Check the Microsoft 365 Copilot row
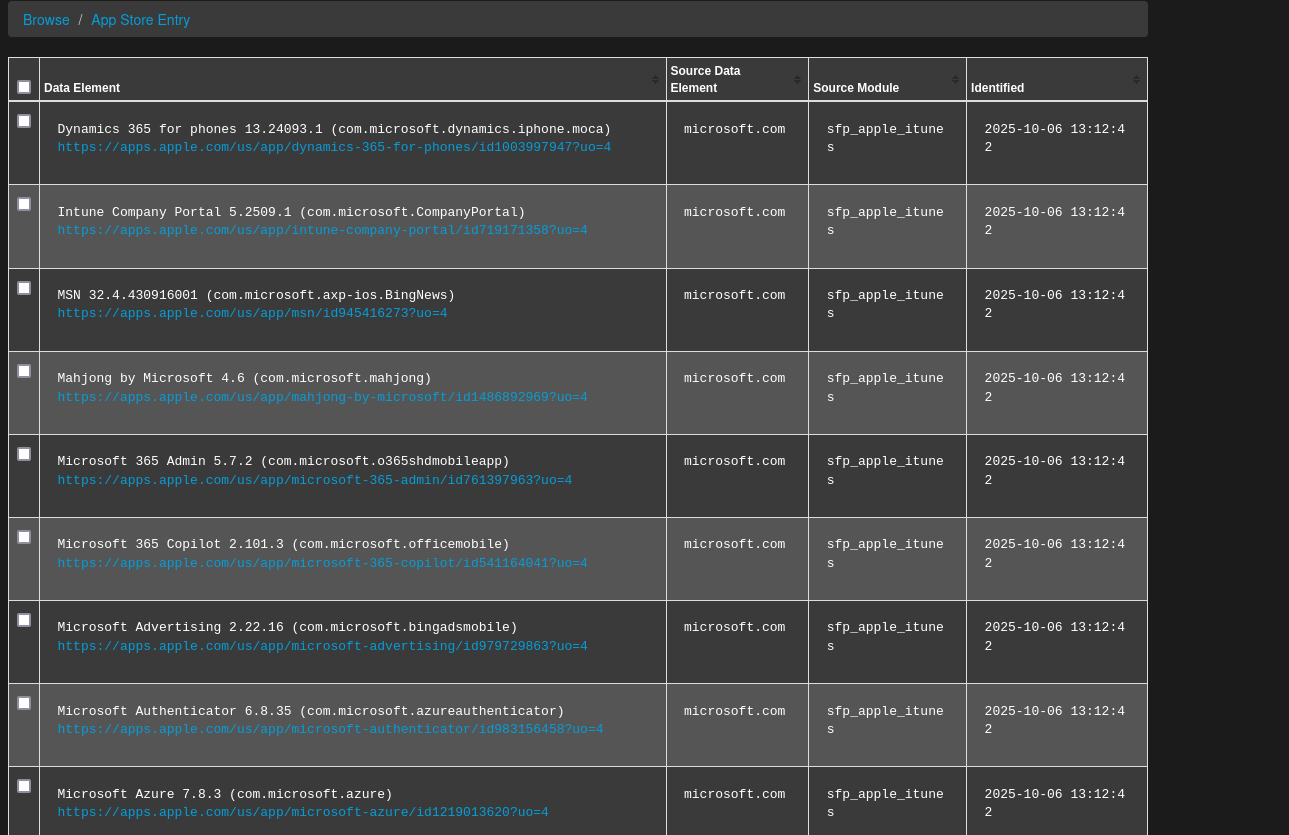Viewport: 1289px width, 835px height. click(x=24, y=537)
